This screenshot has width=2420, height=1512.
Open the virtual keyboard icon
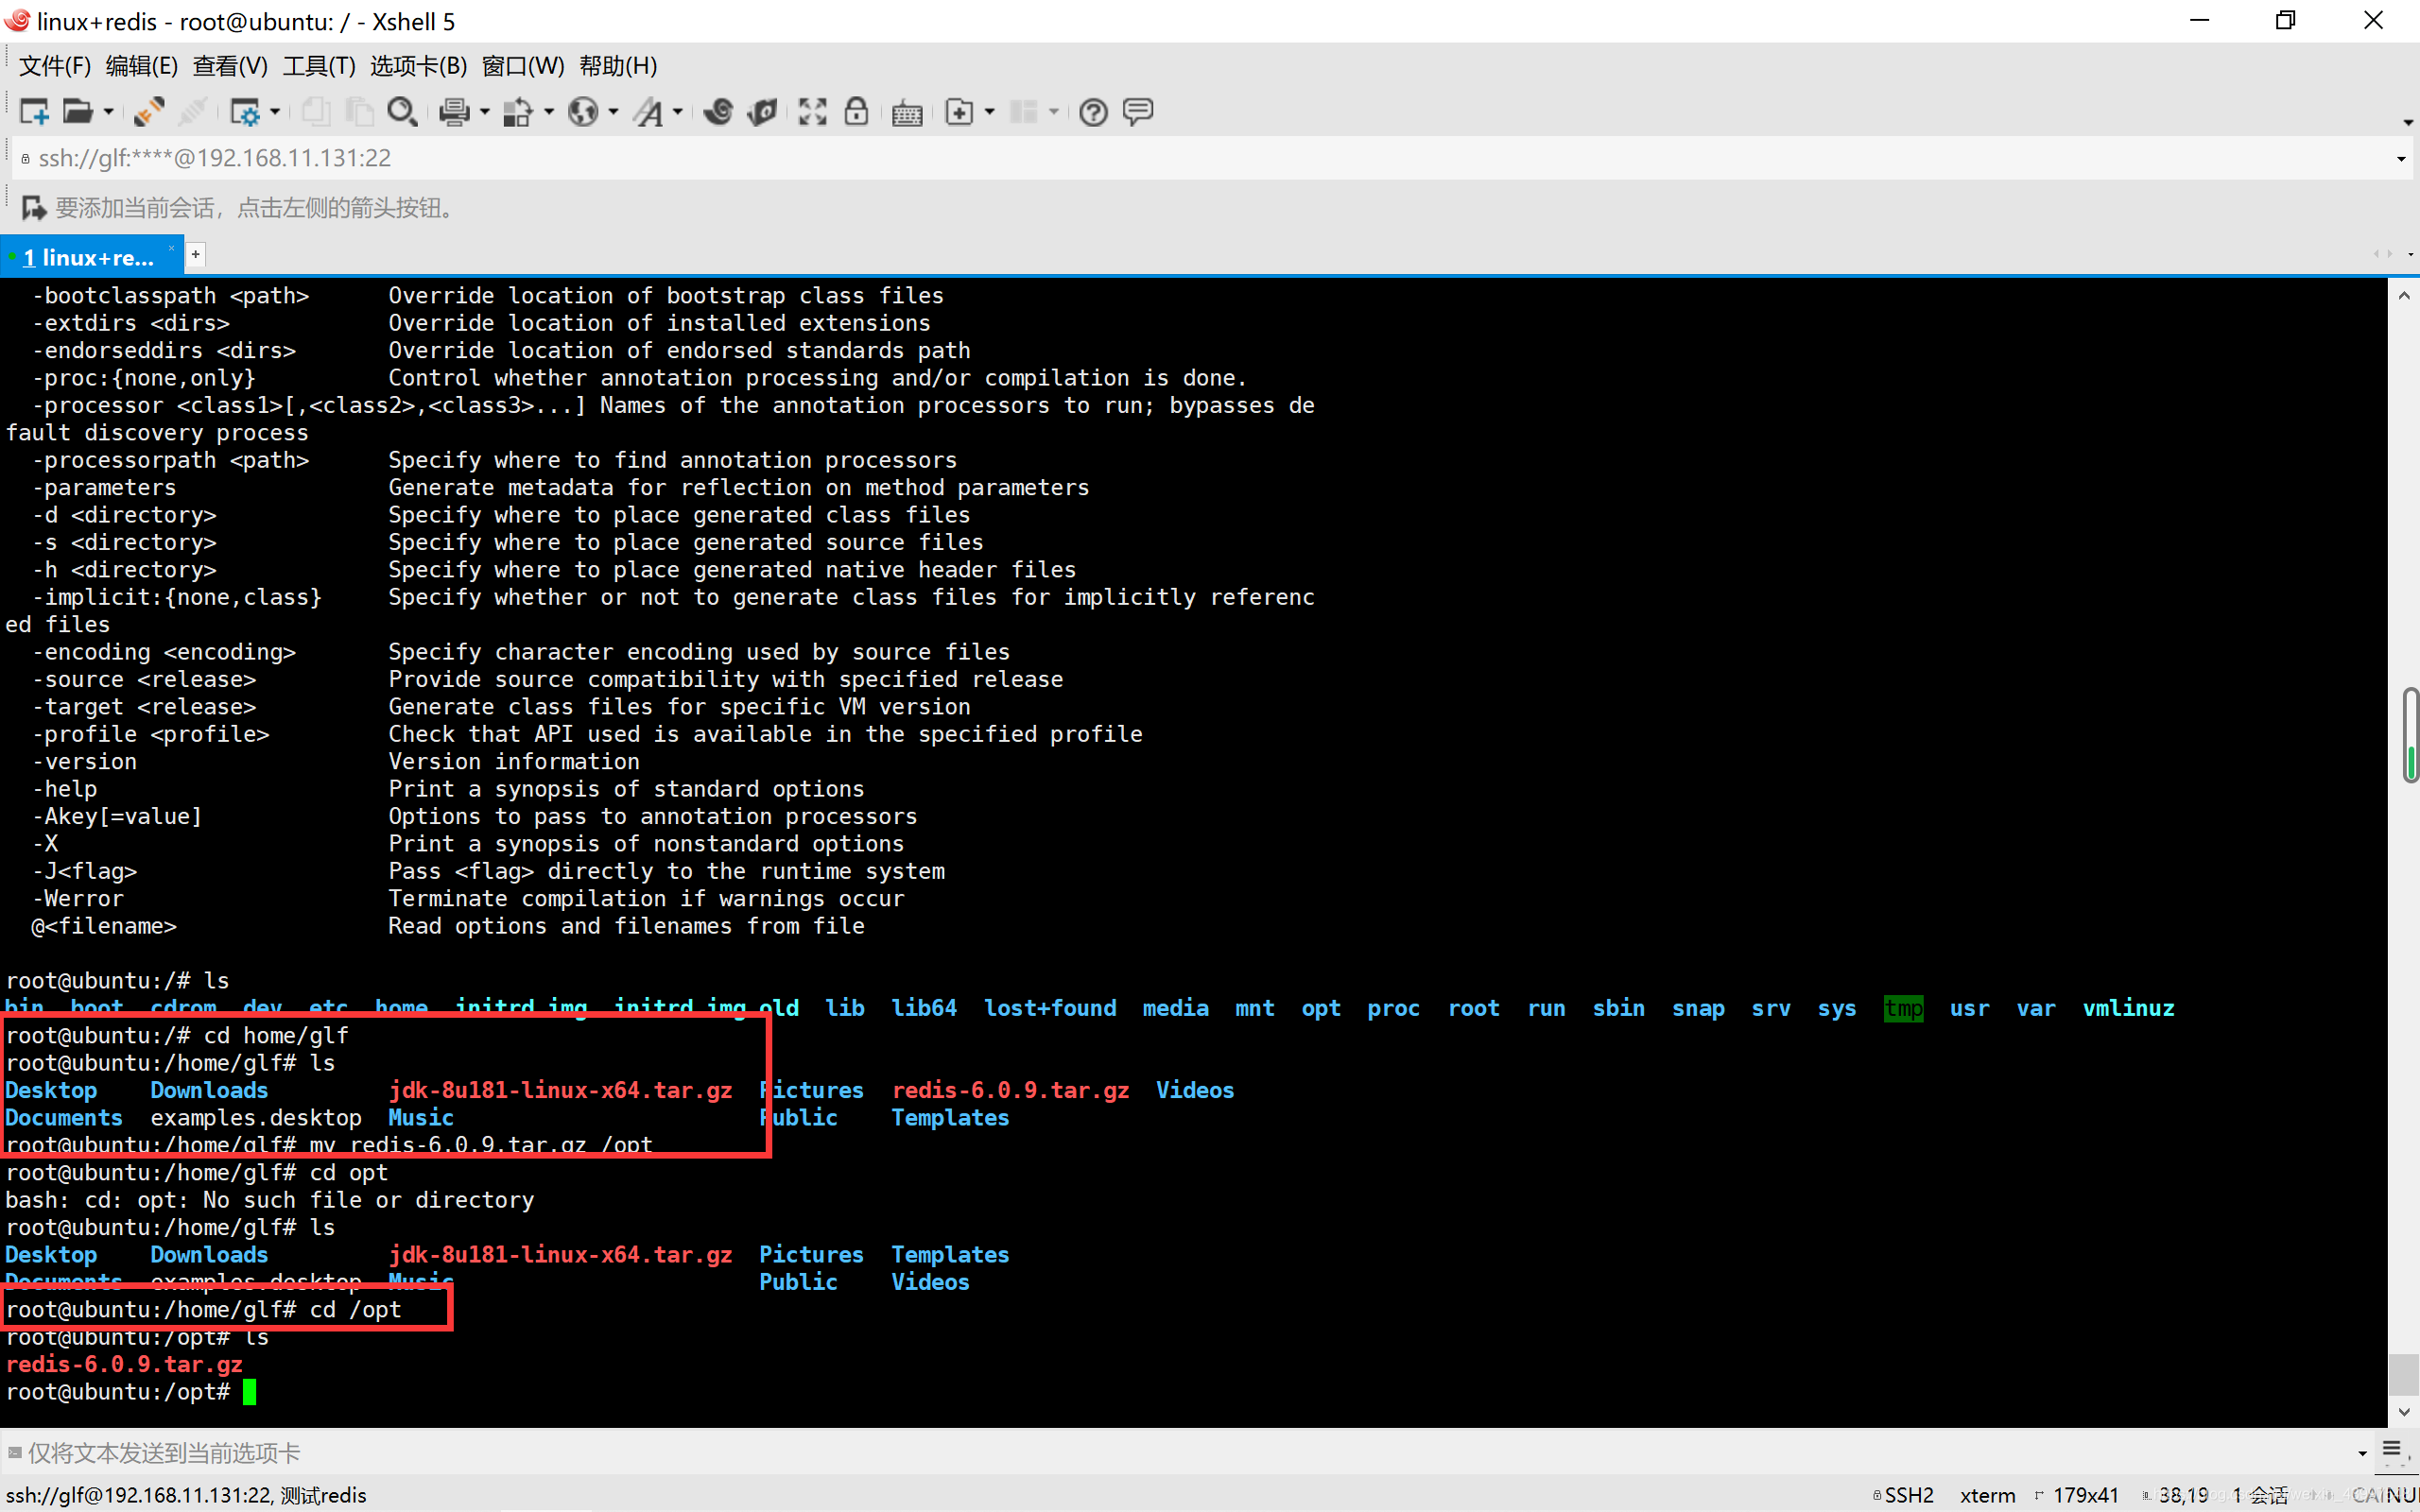click(907, 112)
